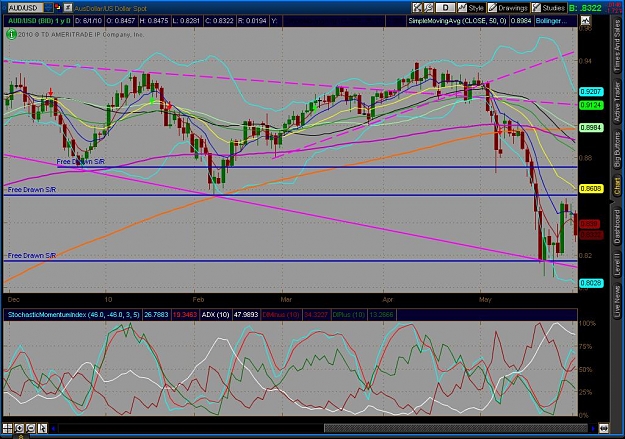625x439 pixels.
Task: Open the Dashboard side tab
Action: pyautogui.click(x=617, y=226)
